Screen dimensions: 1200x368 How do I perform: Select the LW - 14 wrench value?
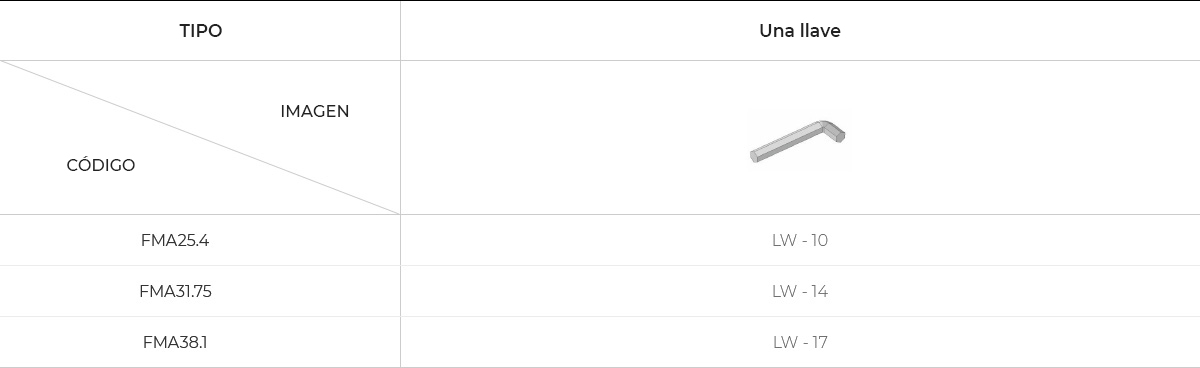tap(800, 291)
